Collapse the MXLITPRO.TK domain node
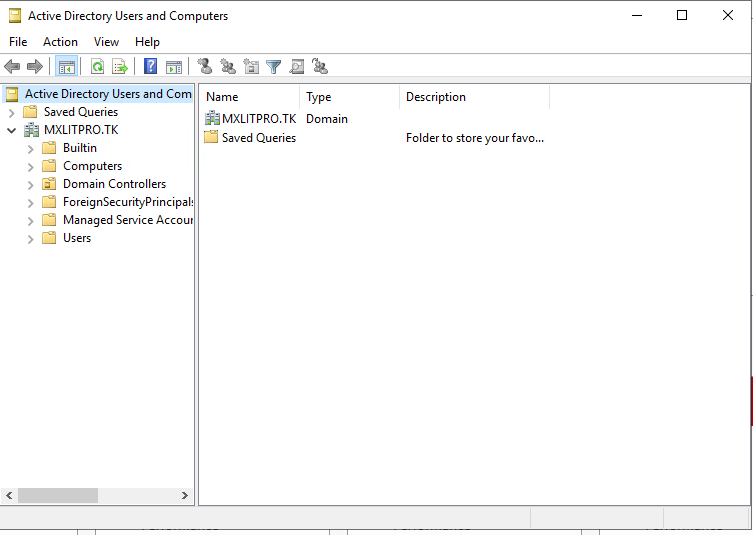 [x=12, y=130]
